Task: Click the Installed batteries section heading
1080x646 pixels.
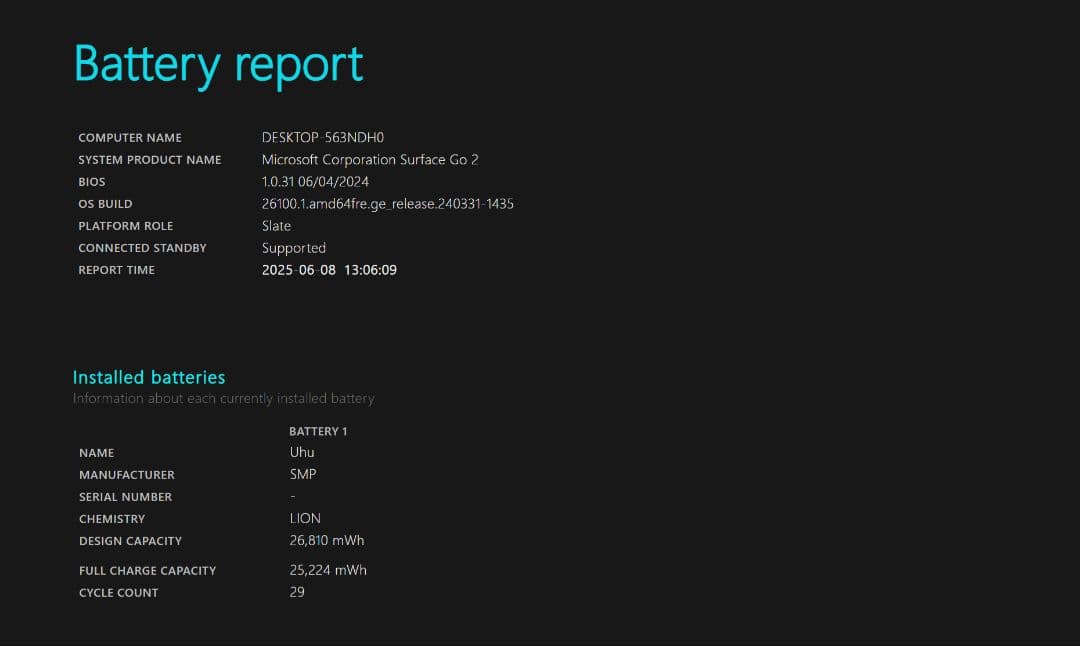Action: 149,377
